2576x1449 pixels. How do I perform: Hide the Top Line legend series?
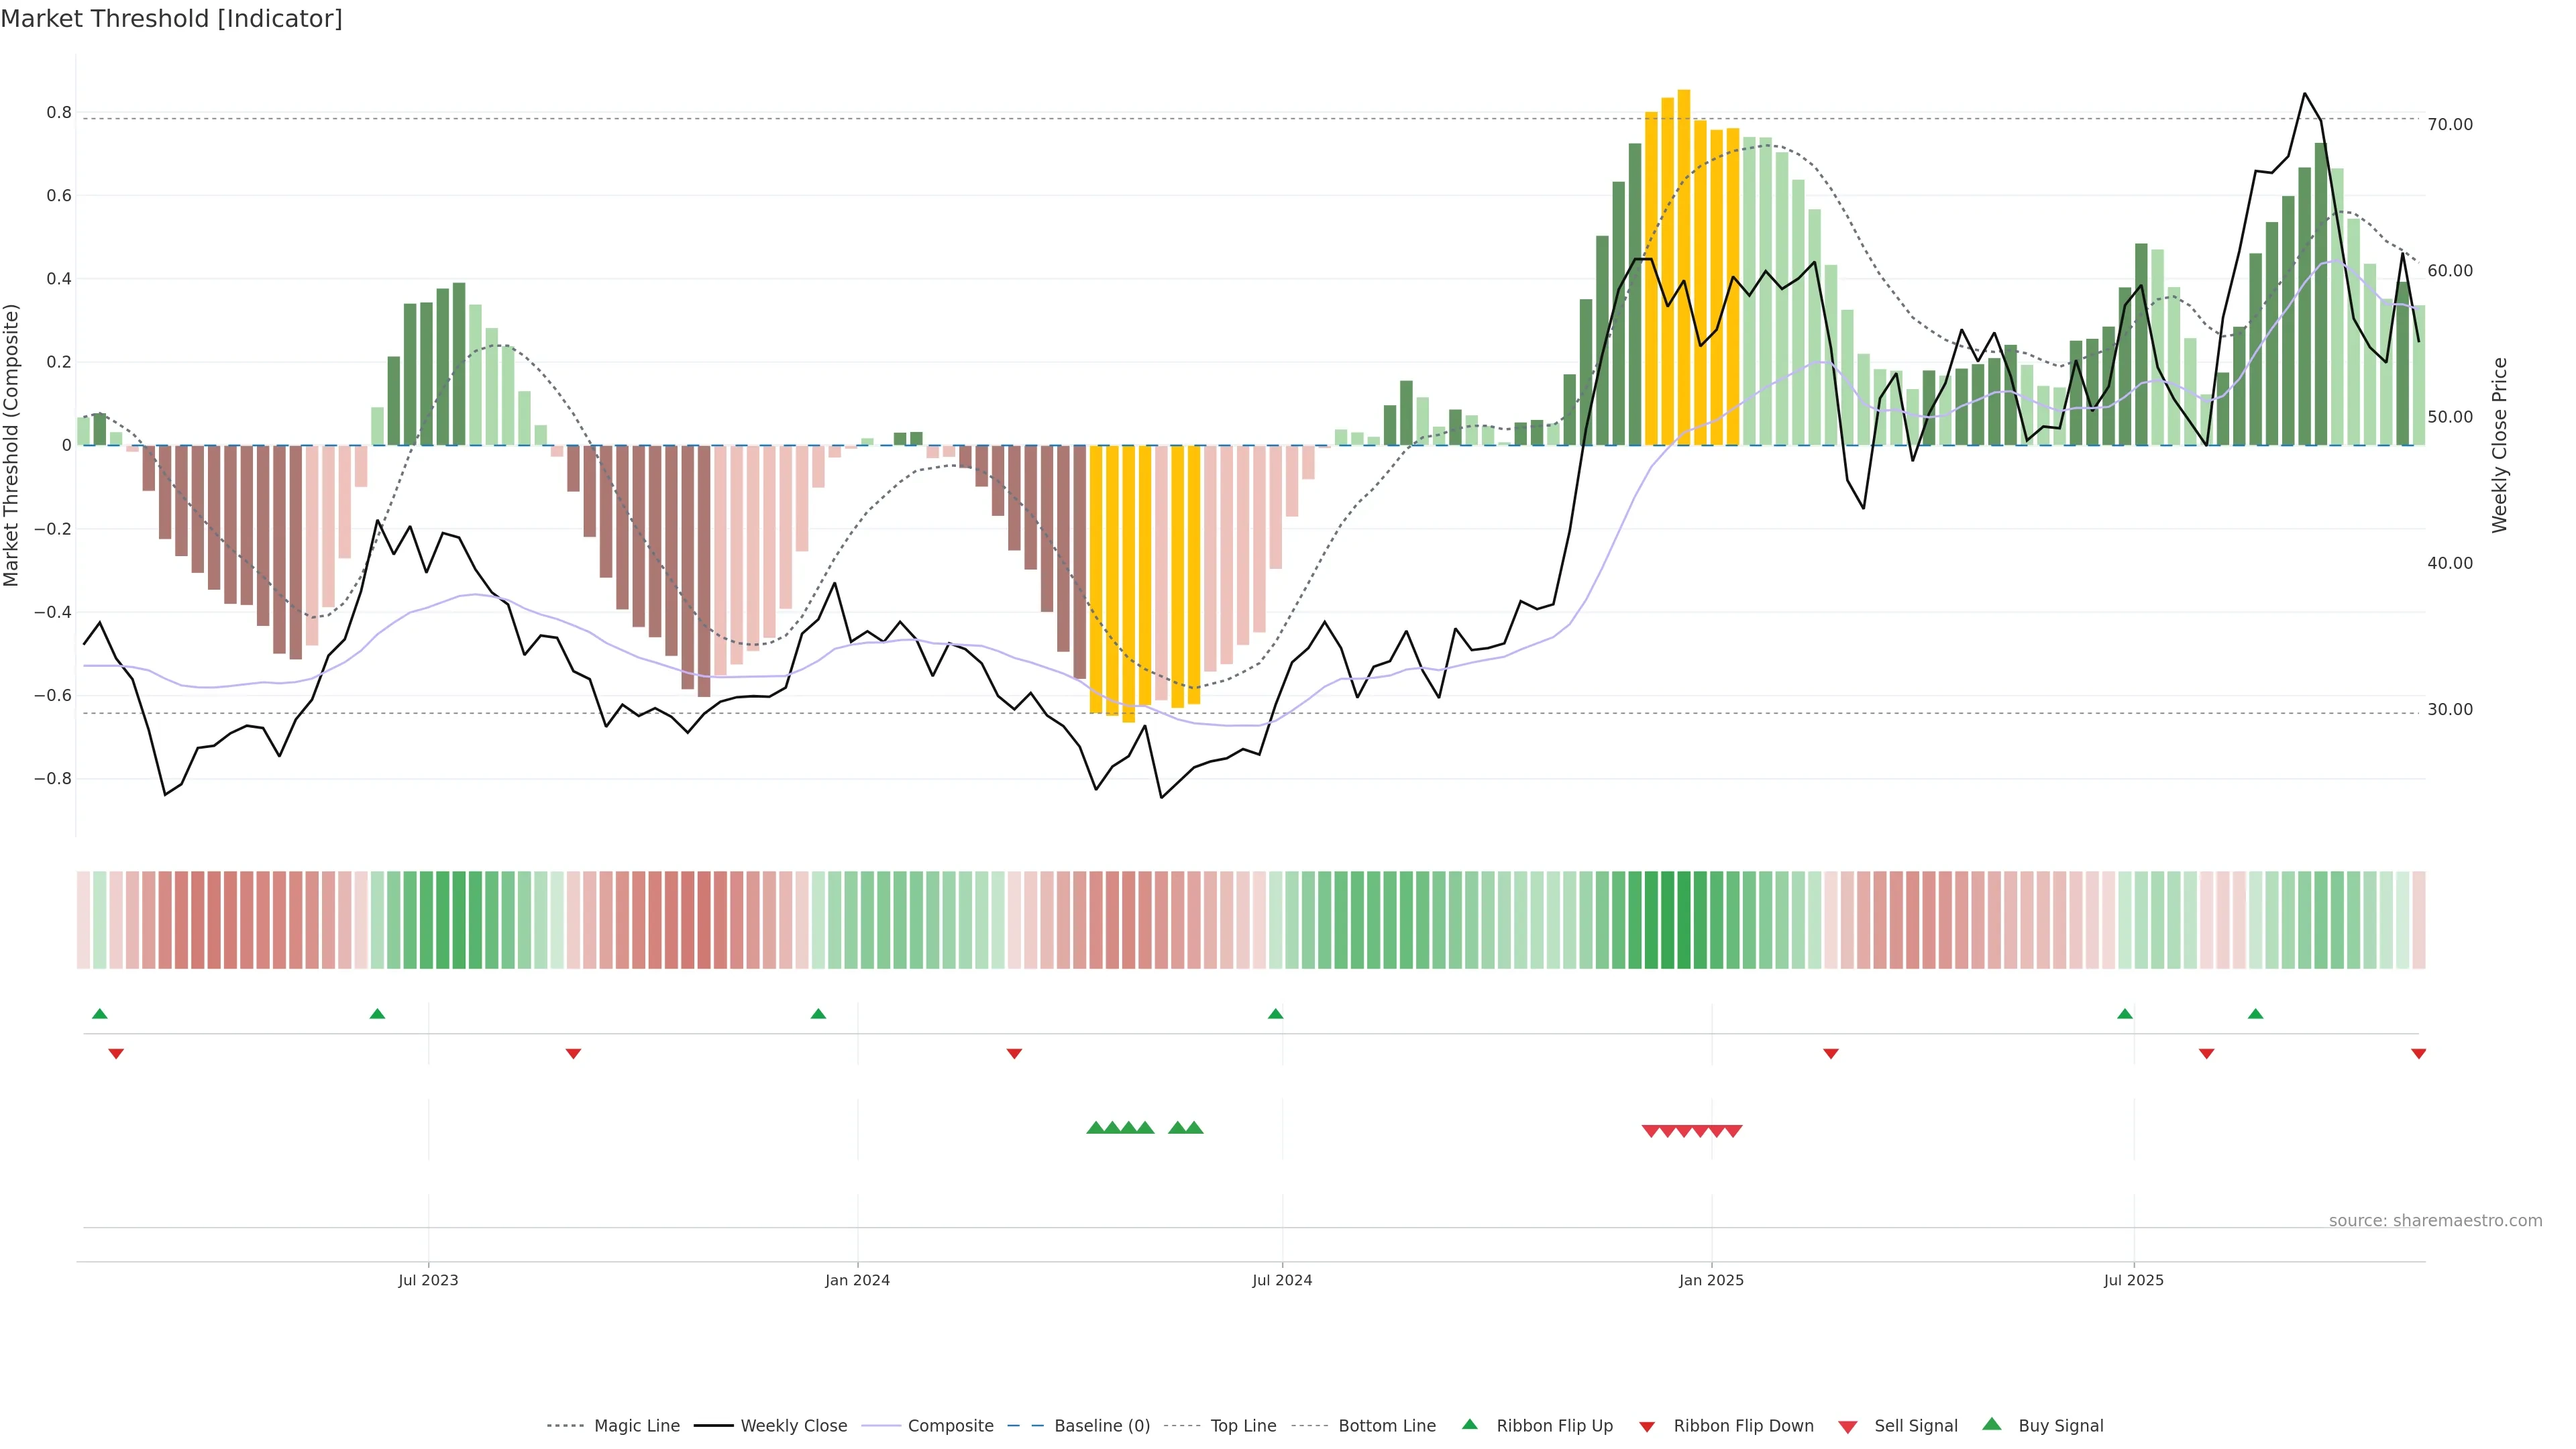click(1243, 1426)
